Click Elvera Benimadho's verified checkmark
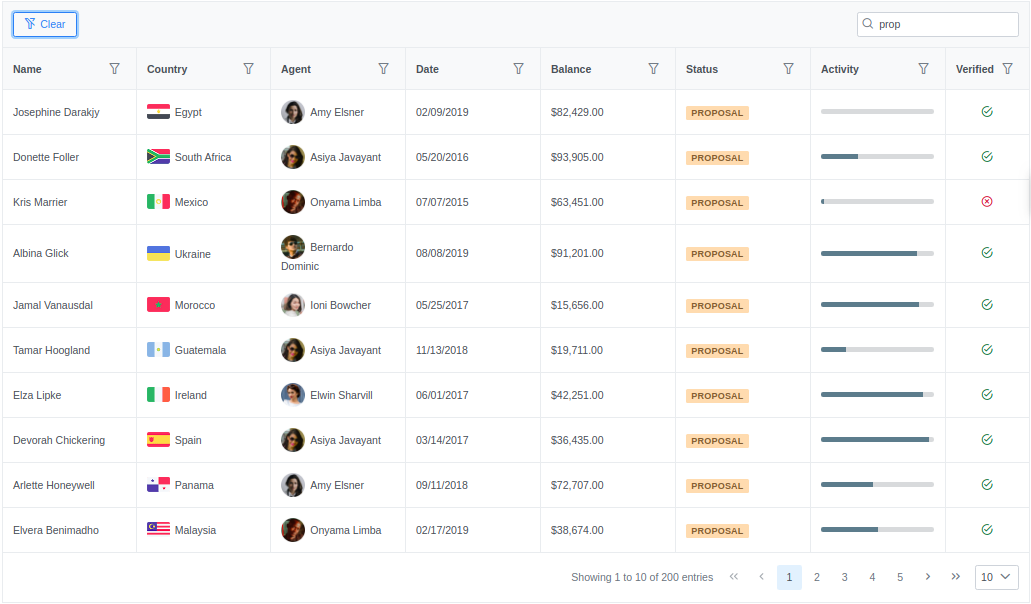The width and height of the screenshot is (1031, 604). pos(987,530)
